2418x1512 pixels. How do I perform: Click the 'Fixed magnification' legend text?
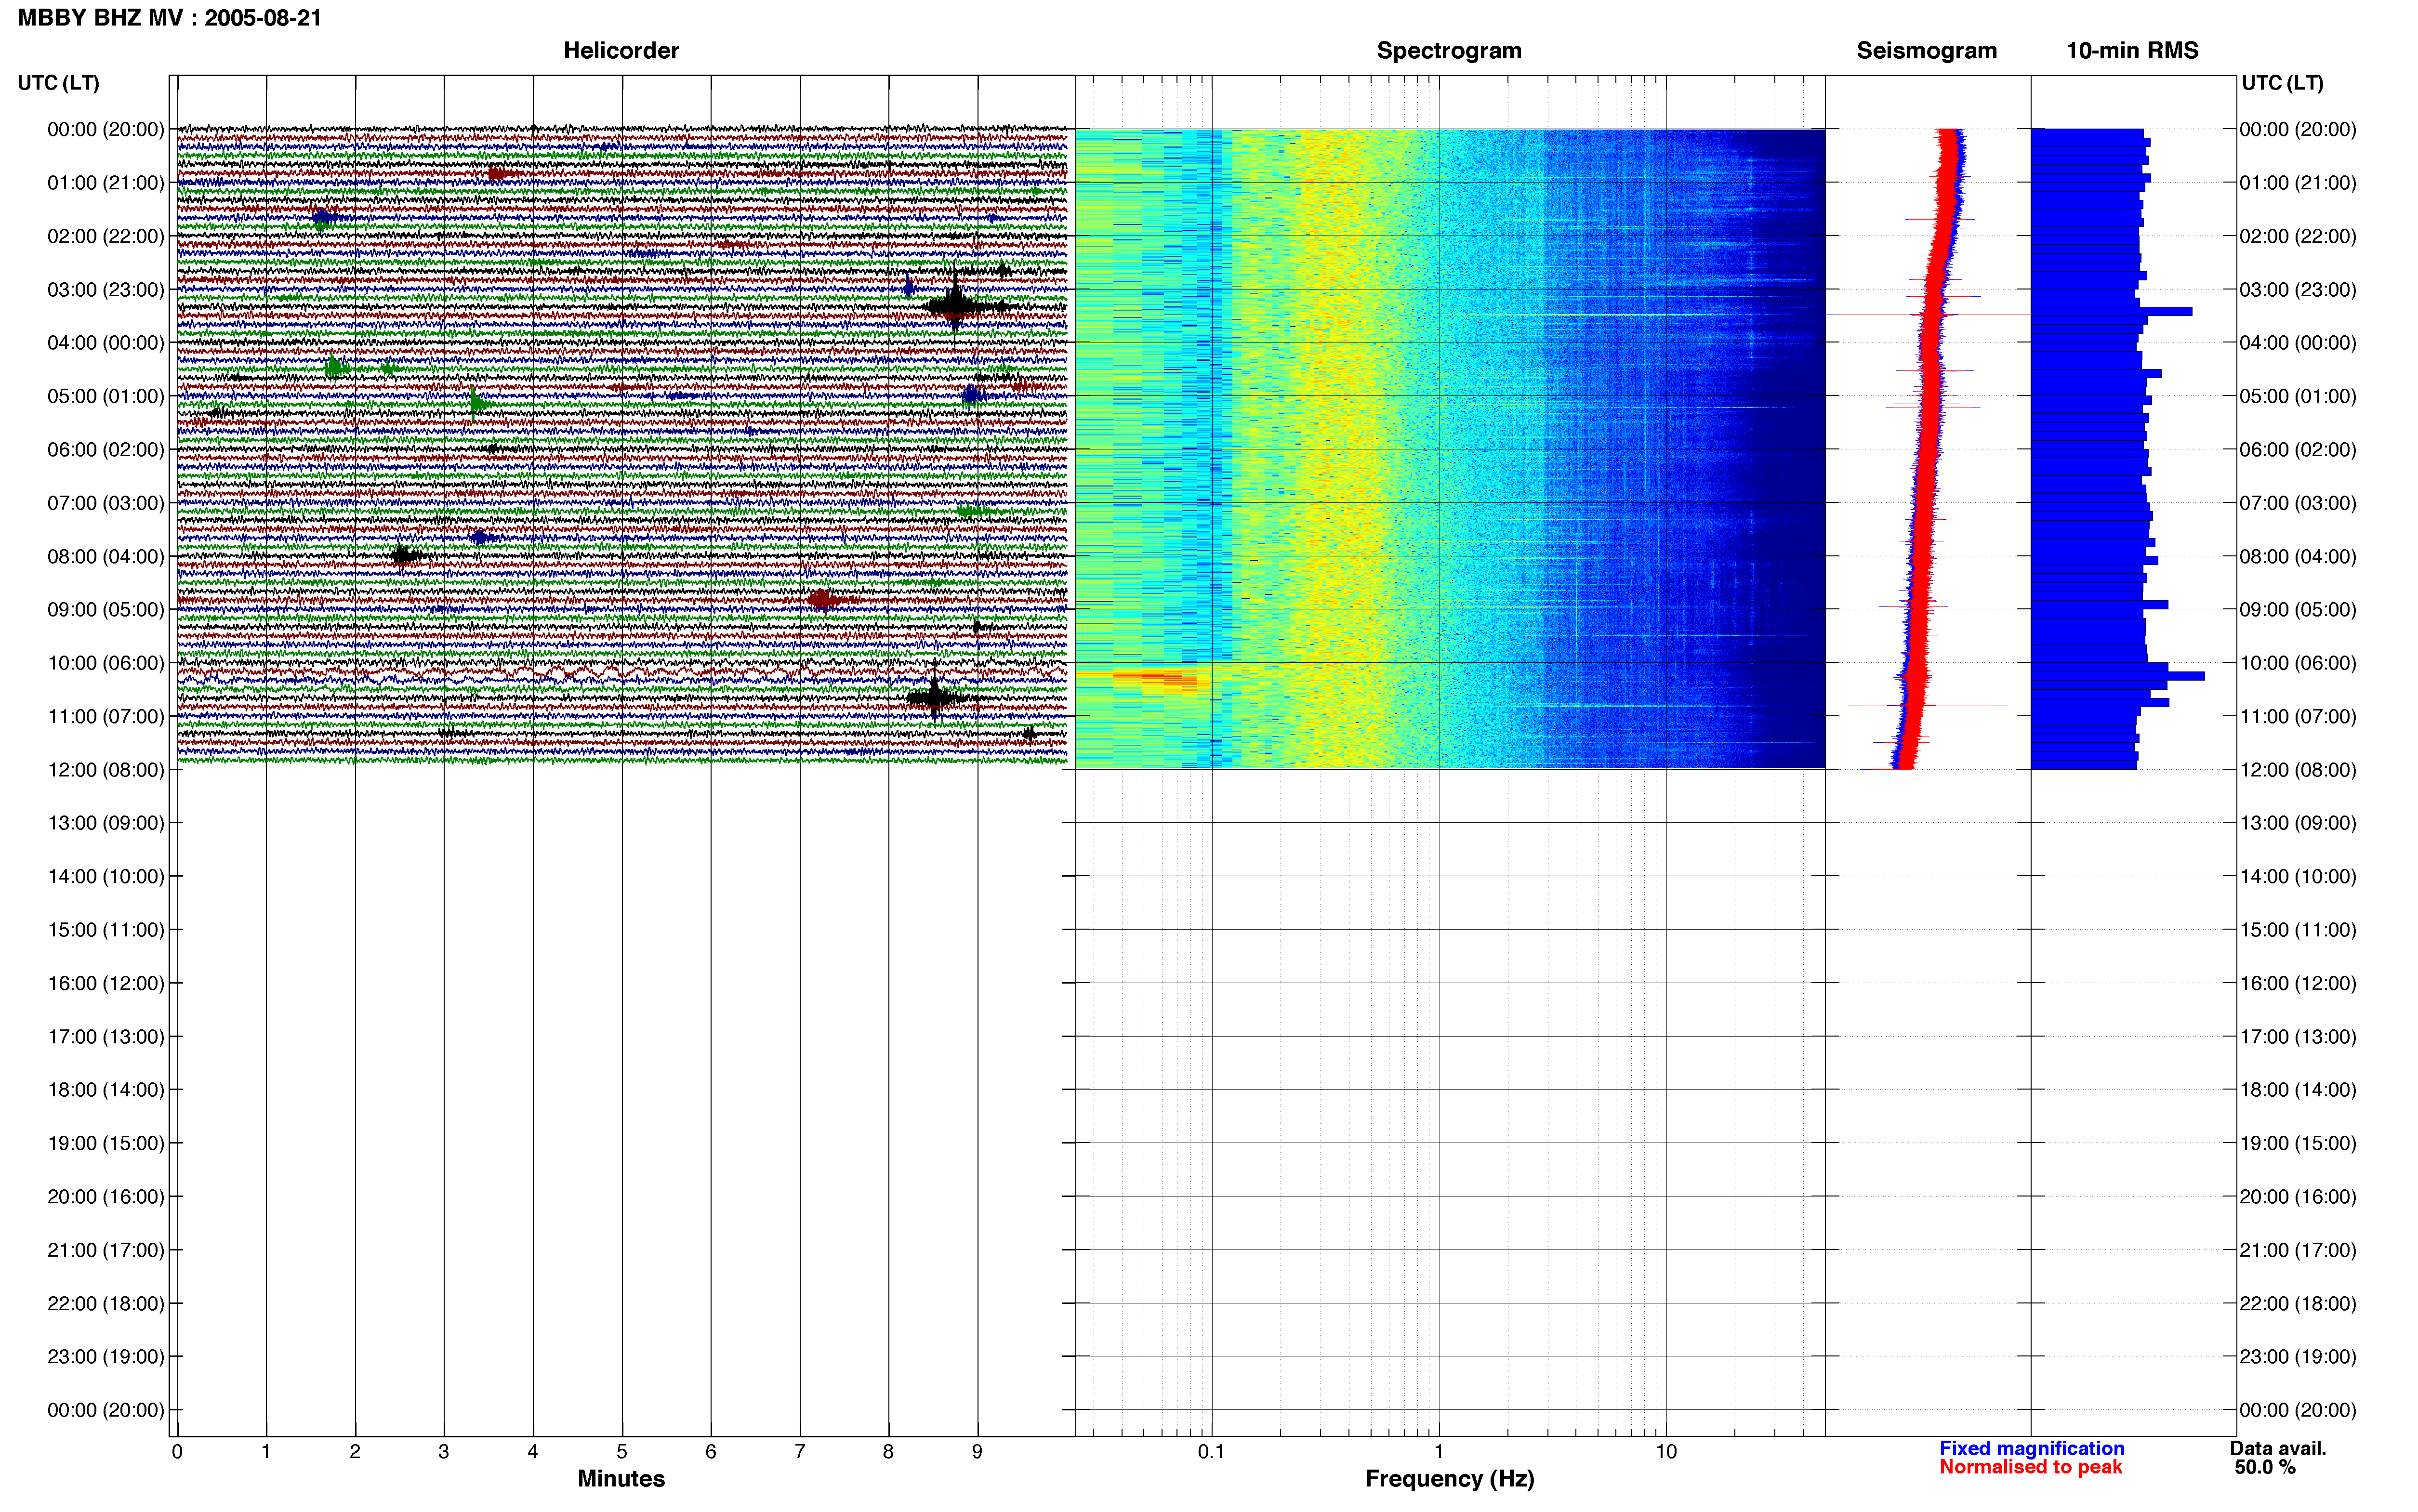(x=2031, y=1448)
